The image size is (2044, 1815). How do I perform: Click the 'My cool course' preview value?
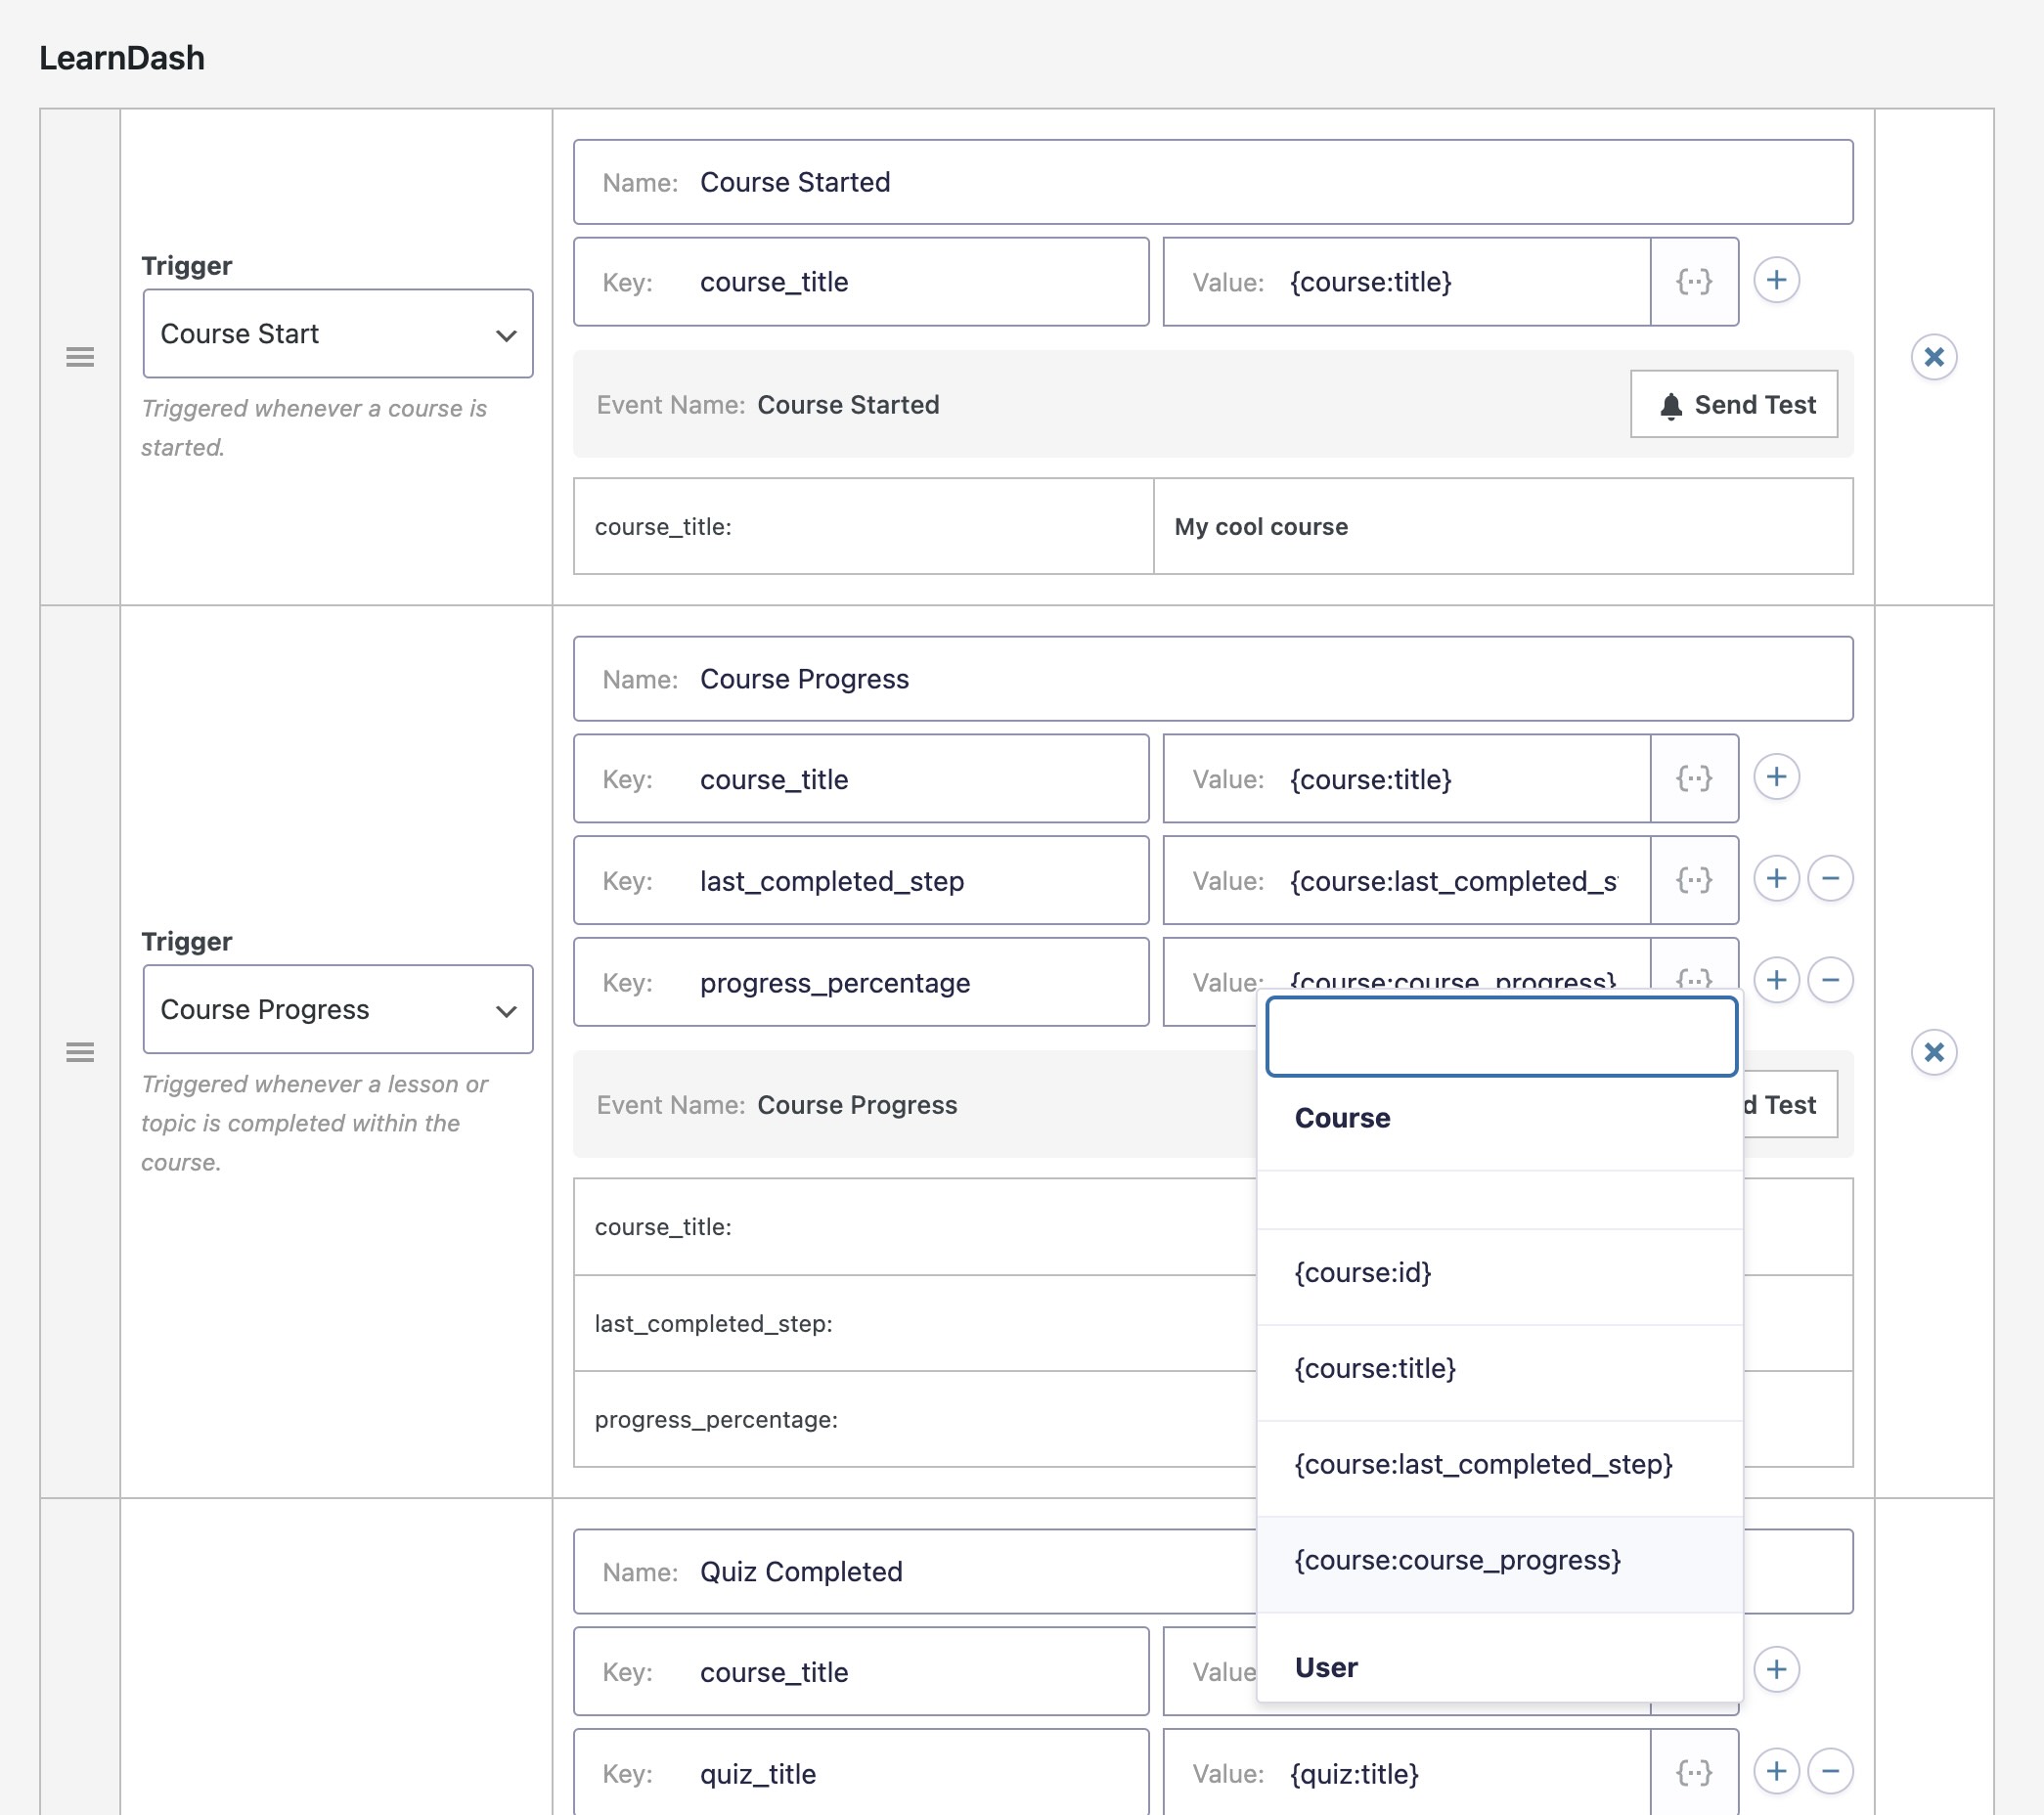(x=1261, y=527)
